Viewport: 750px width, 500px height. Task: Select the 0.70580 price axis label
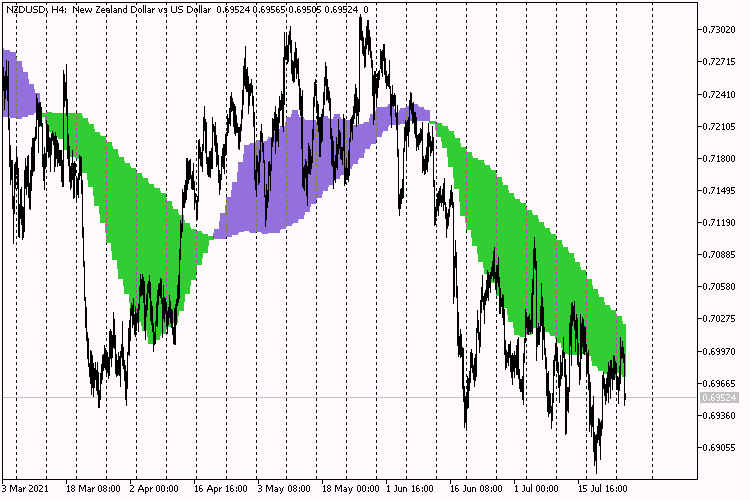click(x=719, y=287)
